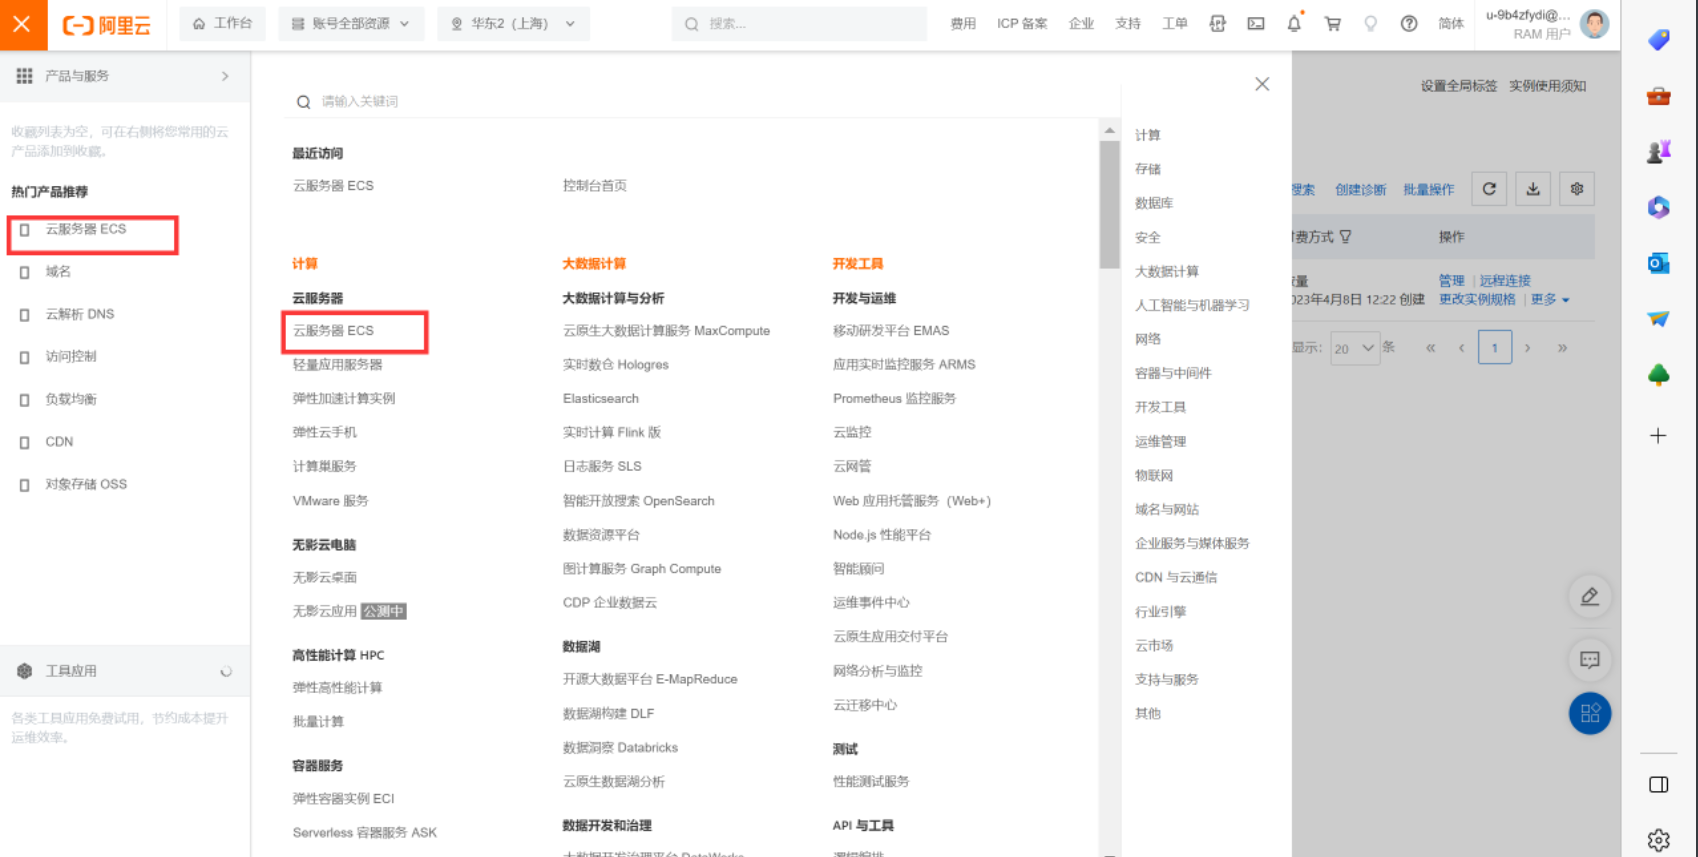This screenshot has height=857, width=1698.
Task: Click the code brackets icon in header
Action: click(1217, 24)
